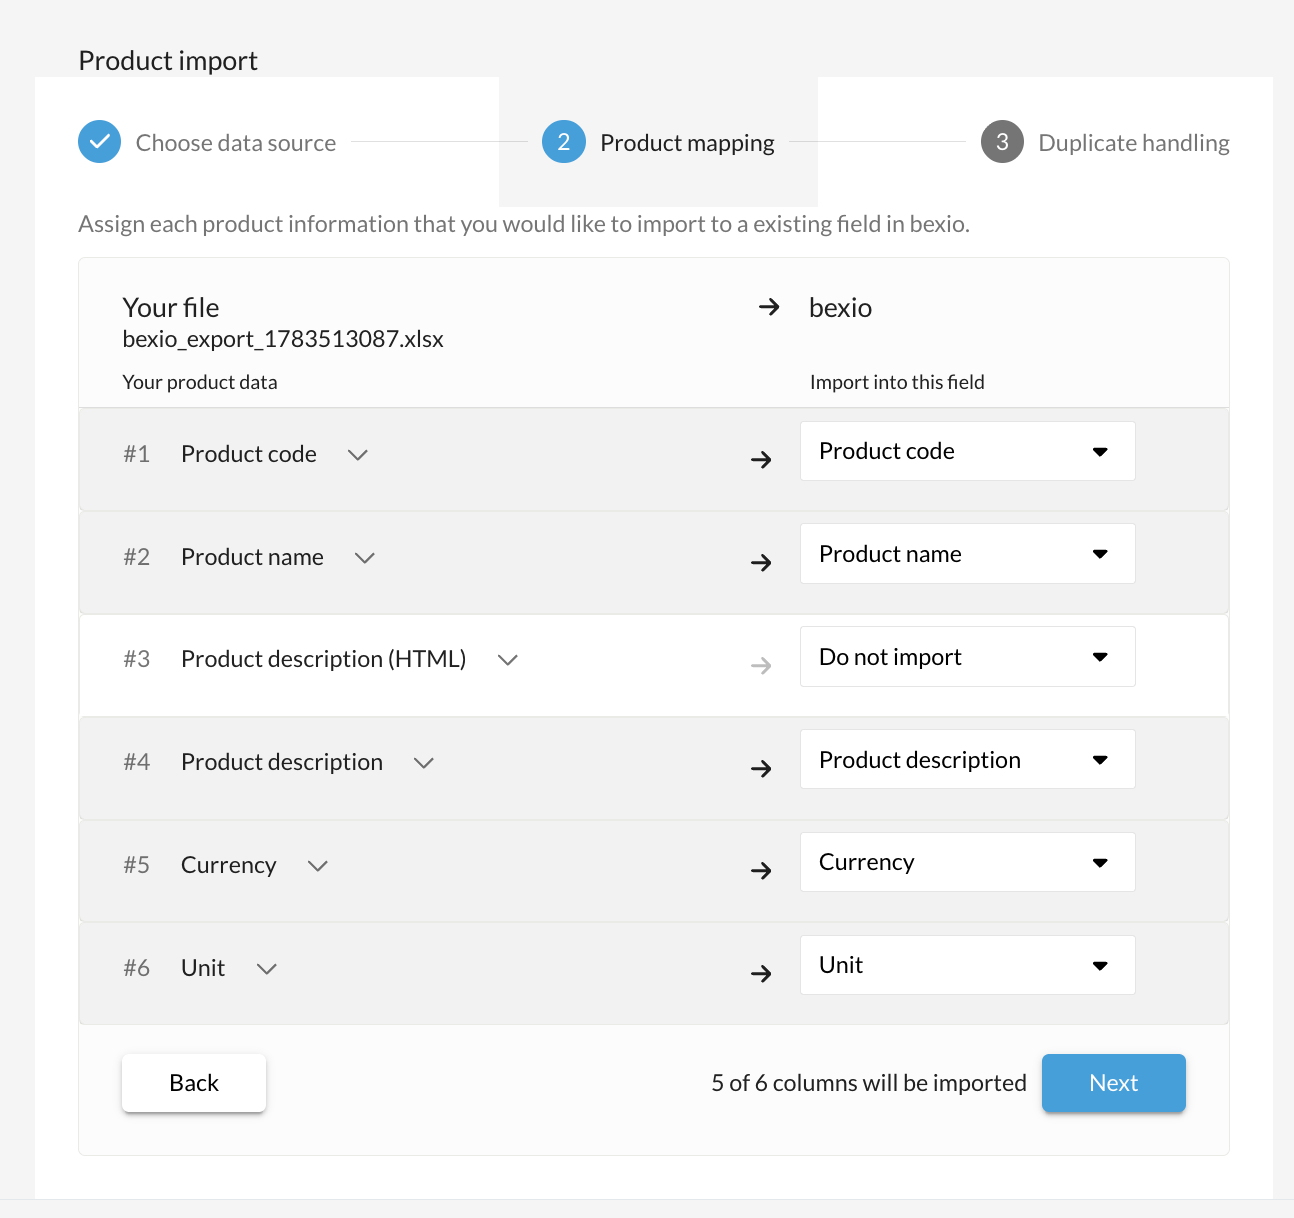Image resolution: width=1294 pixels, height=1218 pixels.
Task: Open the Unit target field dropdown
Action: pos(967,965)
